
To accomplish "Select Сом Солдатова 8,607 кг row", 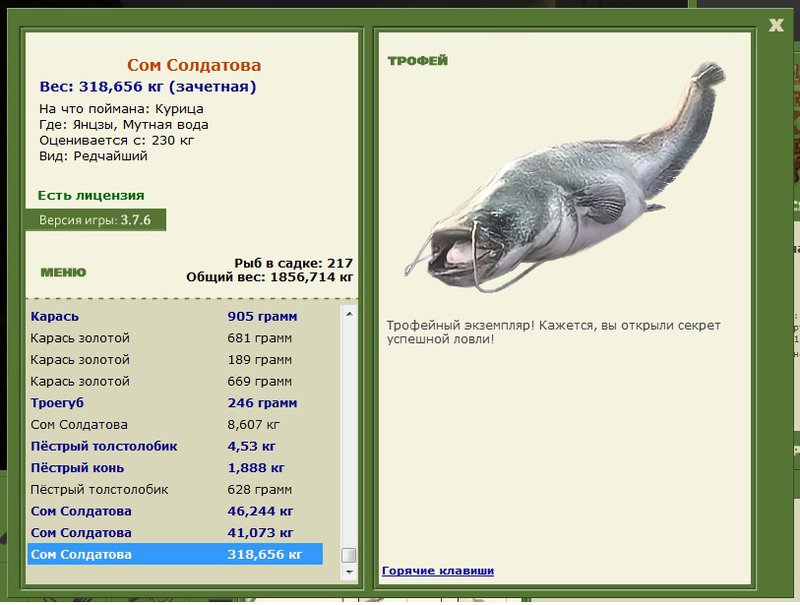I will [x=175, y=424].
